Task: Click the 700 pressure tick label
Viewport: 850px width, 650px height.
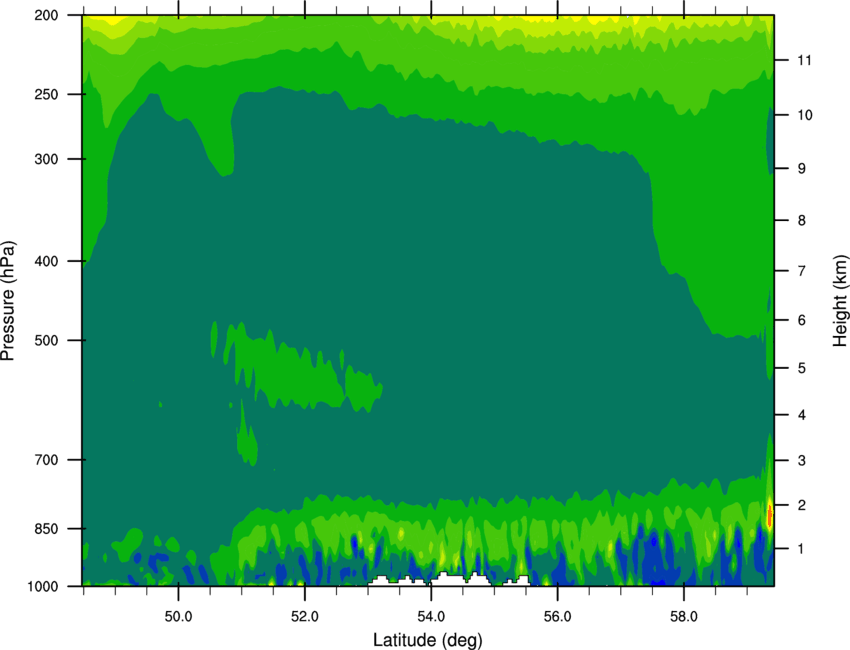Action: click(x=46, y=460)
